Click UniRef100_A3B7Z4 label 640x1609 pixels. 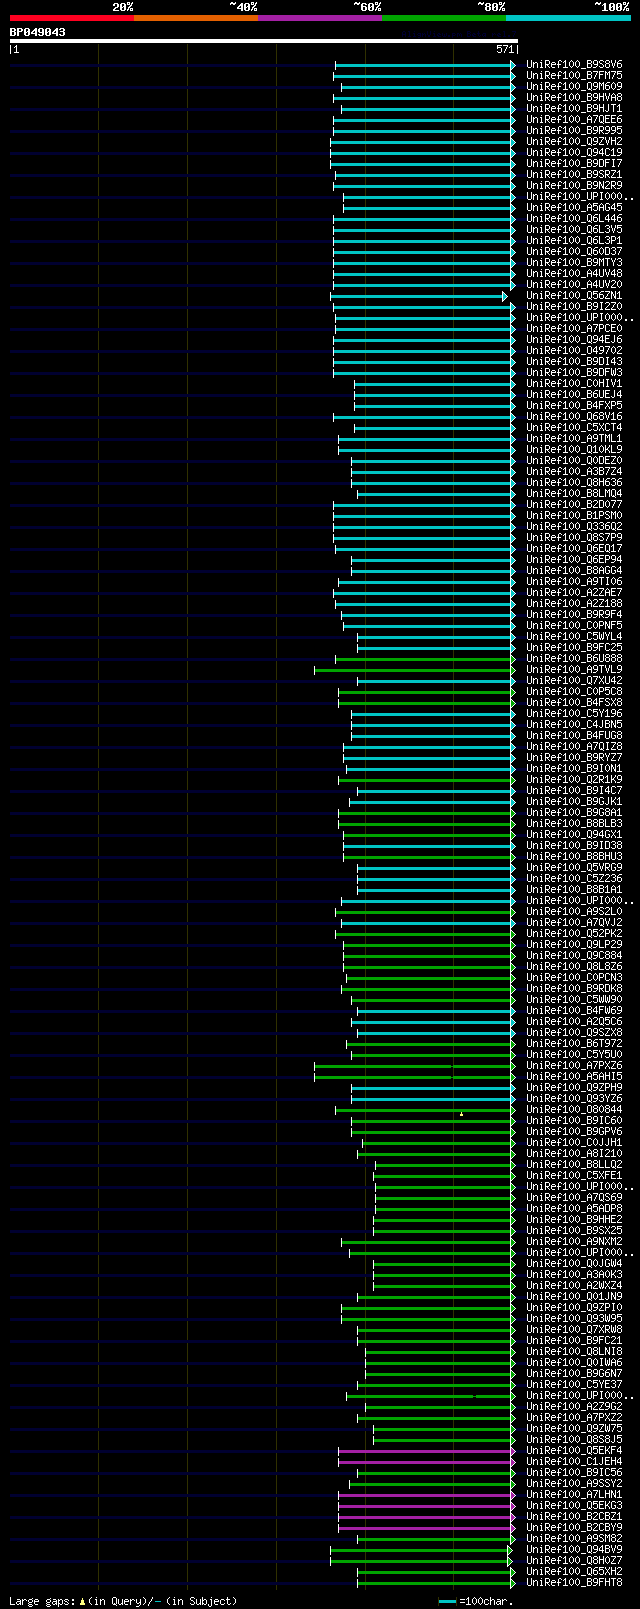point(574,471)
